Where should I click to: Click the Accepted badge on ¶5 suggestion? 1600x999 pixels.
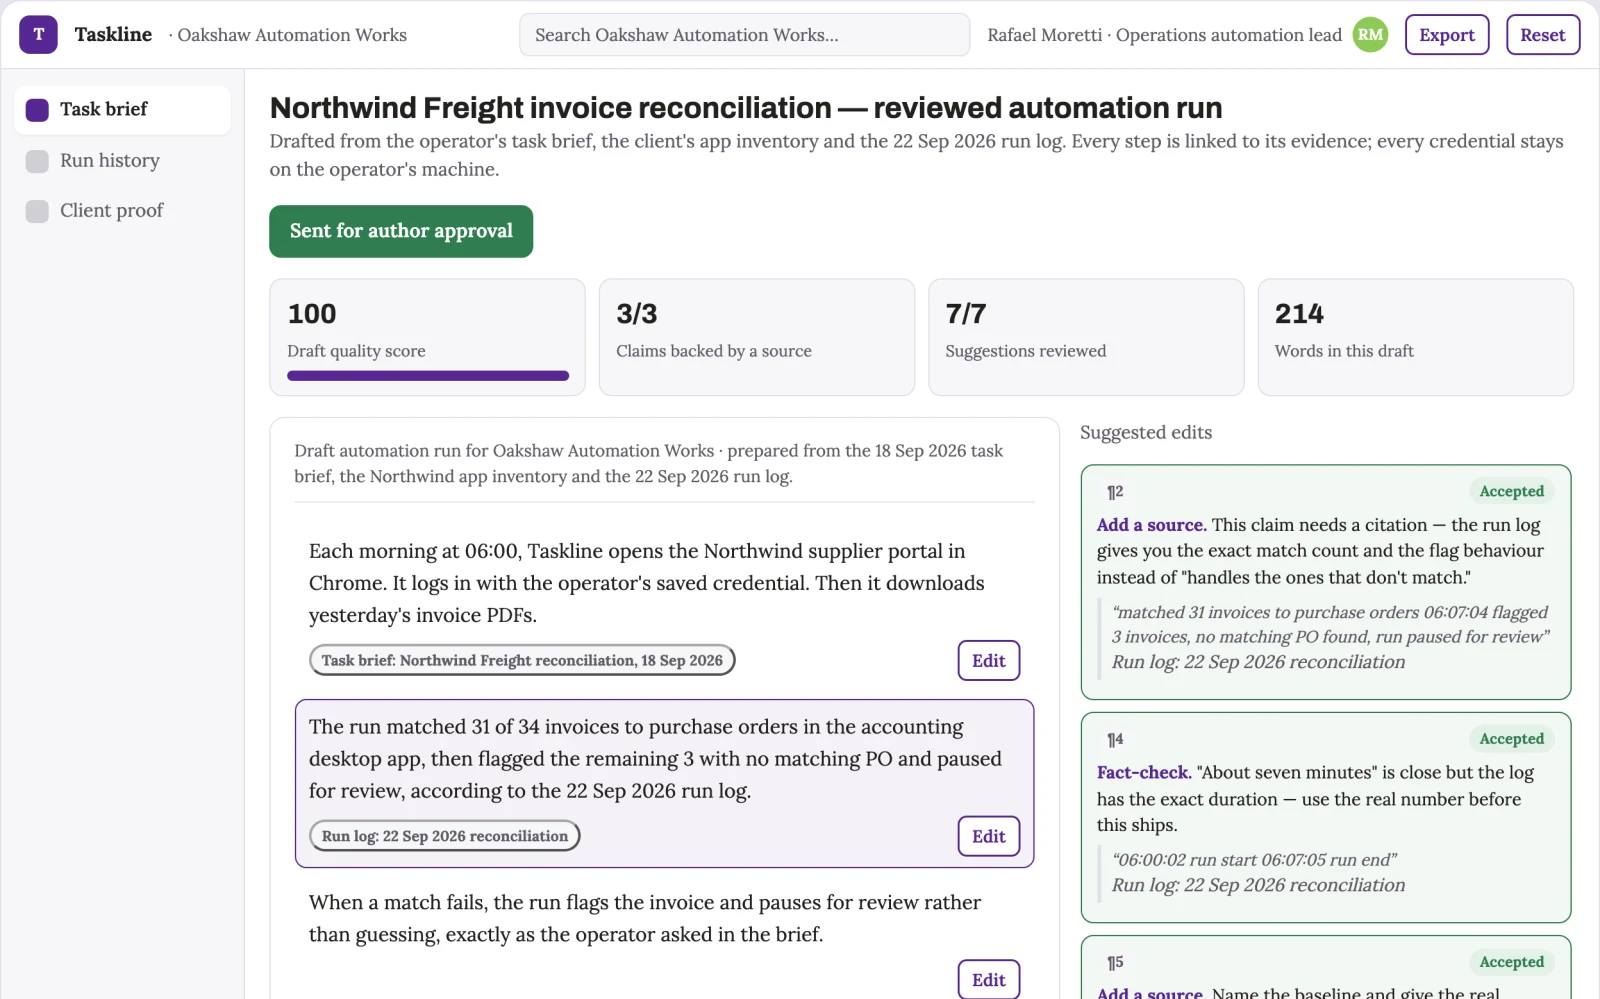coord(1511,962)
